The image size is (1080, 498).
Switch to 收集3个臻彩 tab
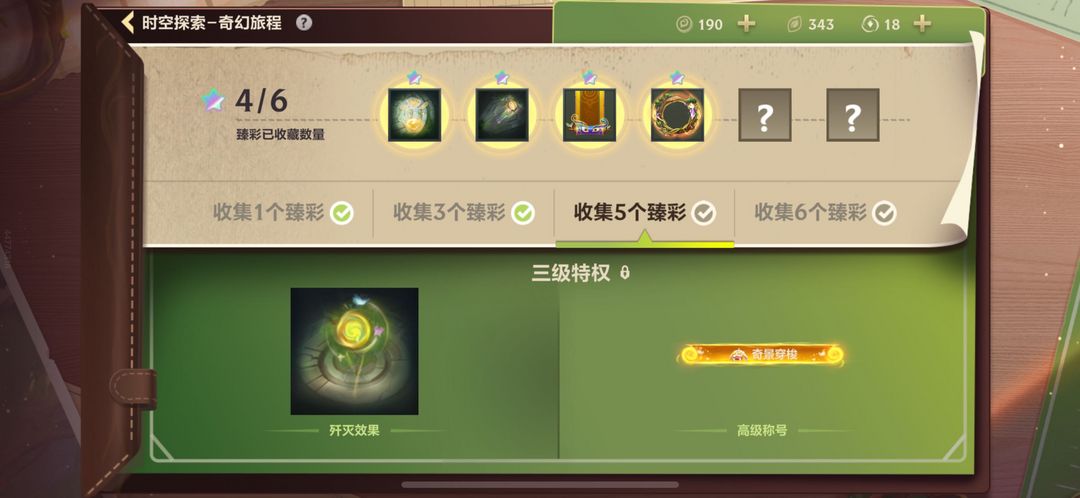[x=464, y=213]
